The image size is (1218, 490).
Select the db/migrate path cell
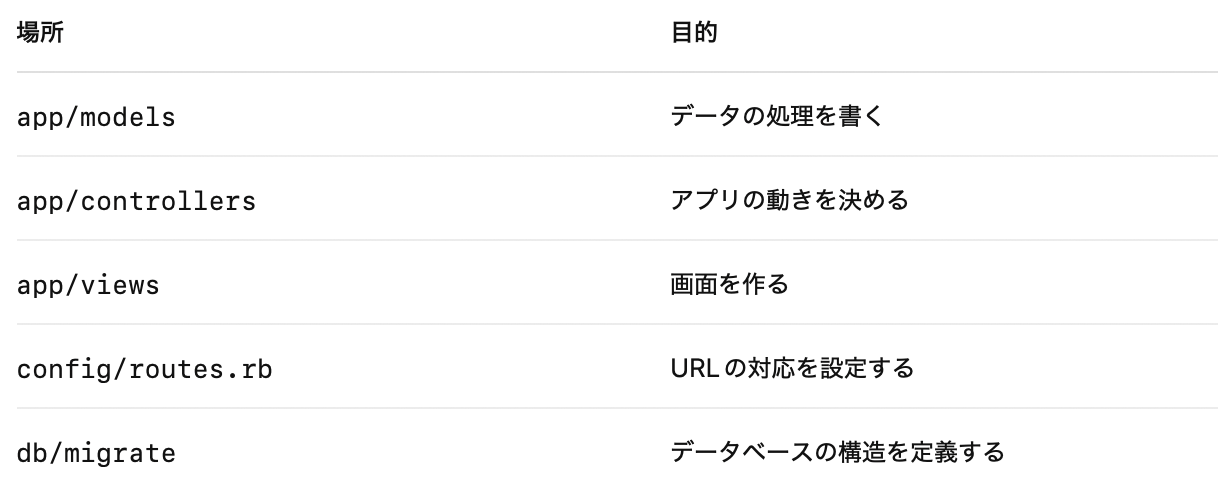coord(97,453)
